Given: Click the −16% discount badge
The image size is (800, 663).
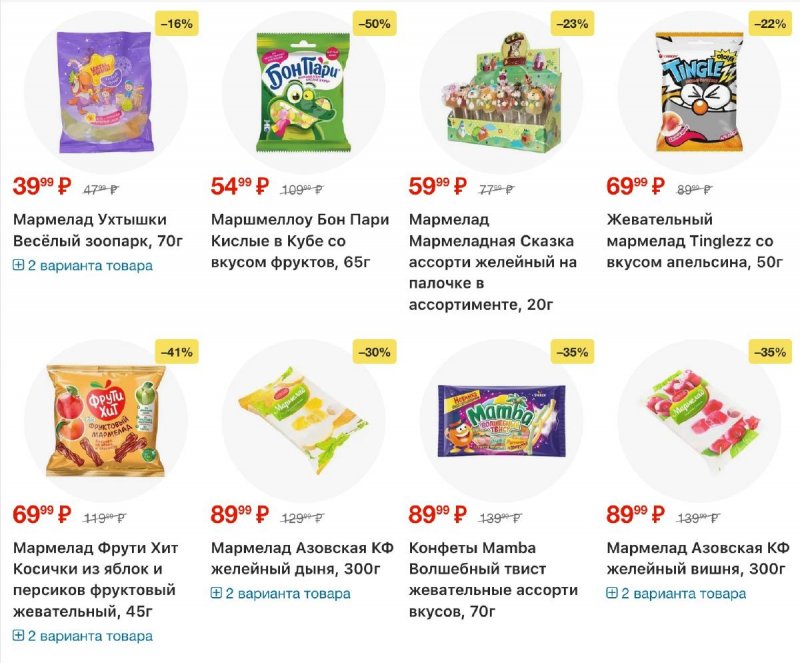Looking at the screenshot, I should [176, 23].
